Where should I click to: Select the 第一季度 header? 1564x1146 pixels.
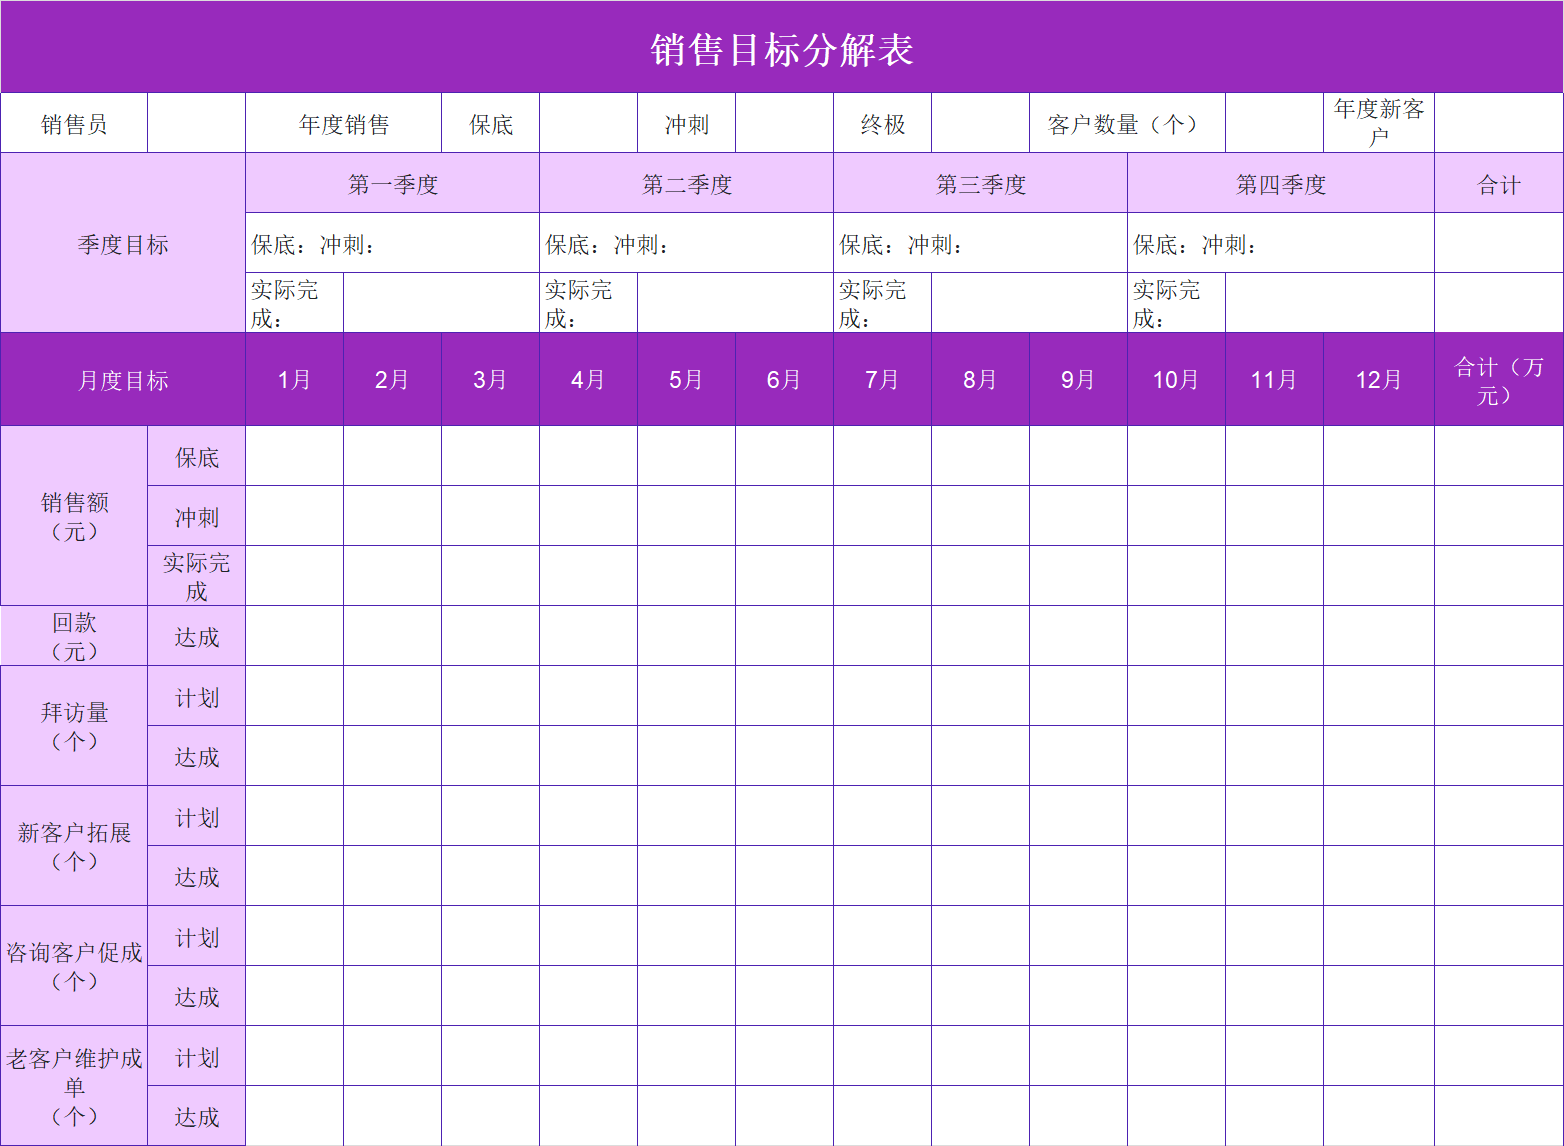click(391, 183)
